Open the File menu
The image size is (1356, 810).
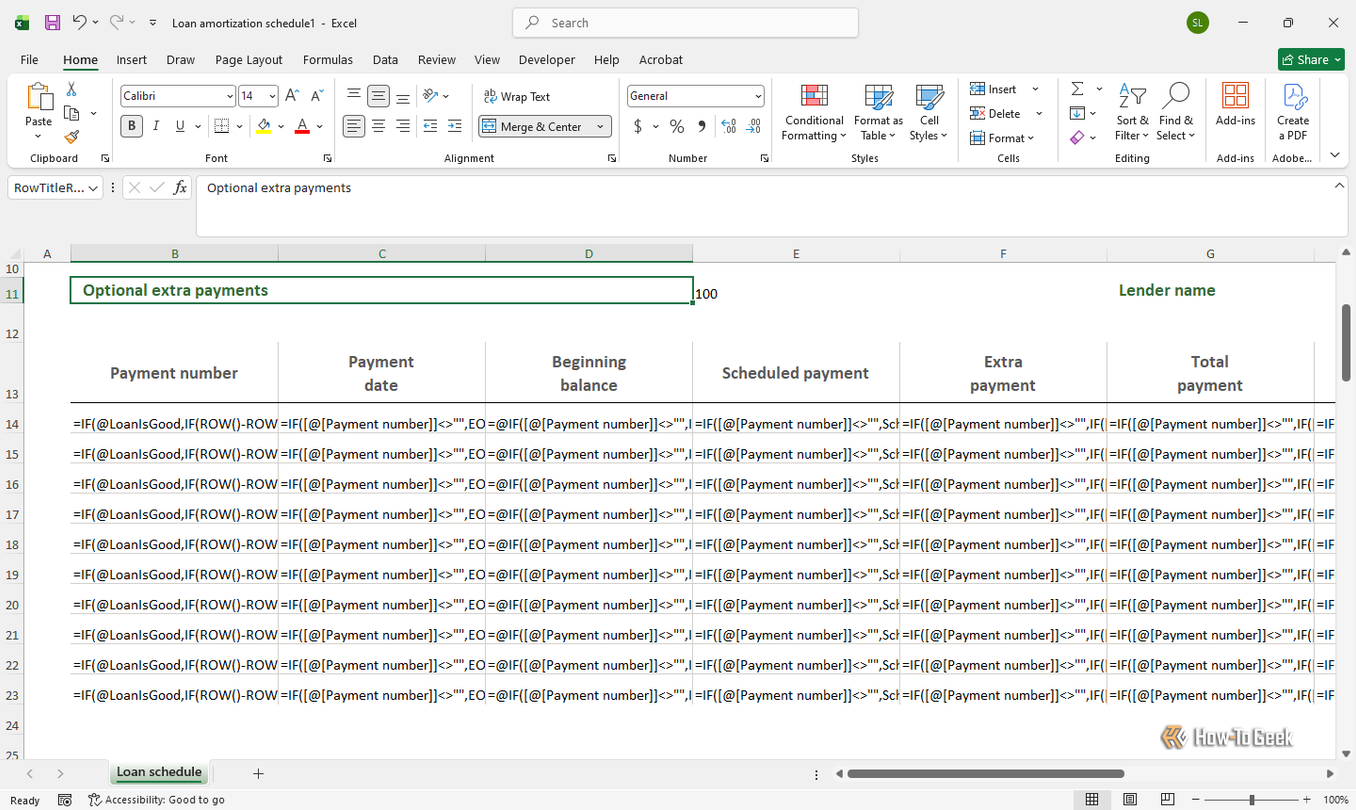(x=29, y=60)
